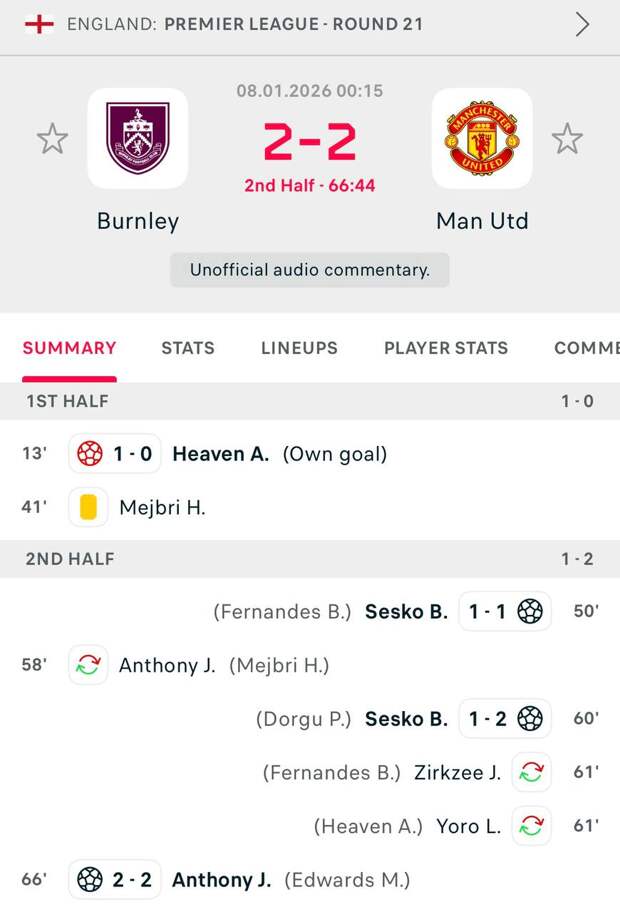Image resolution: width=620 pixels, height=912 pixels.
Task: Open the Burnley club crest
Action: (138, 138)
